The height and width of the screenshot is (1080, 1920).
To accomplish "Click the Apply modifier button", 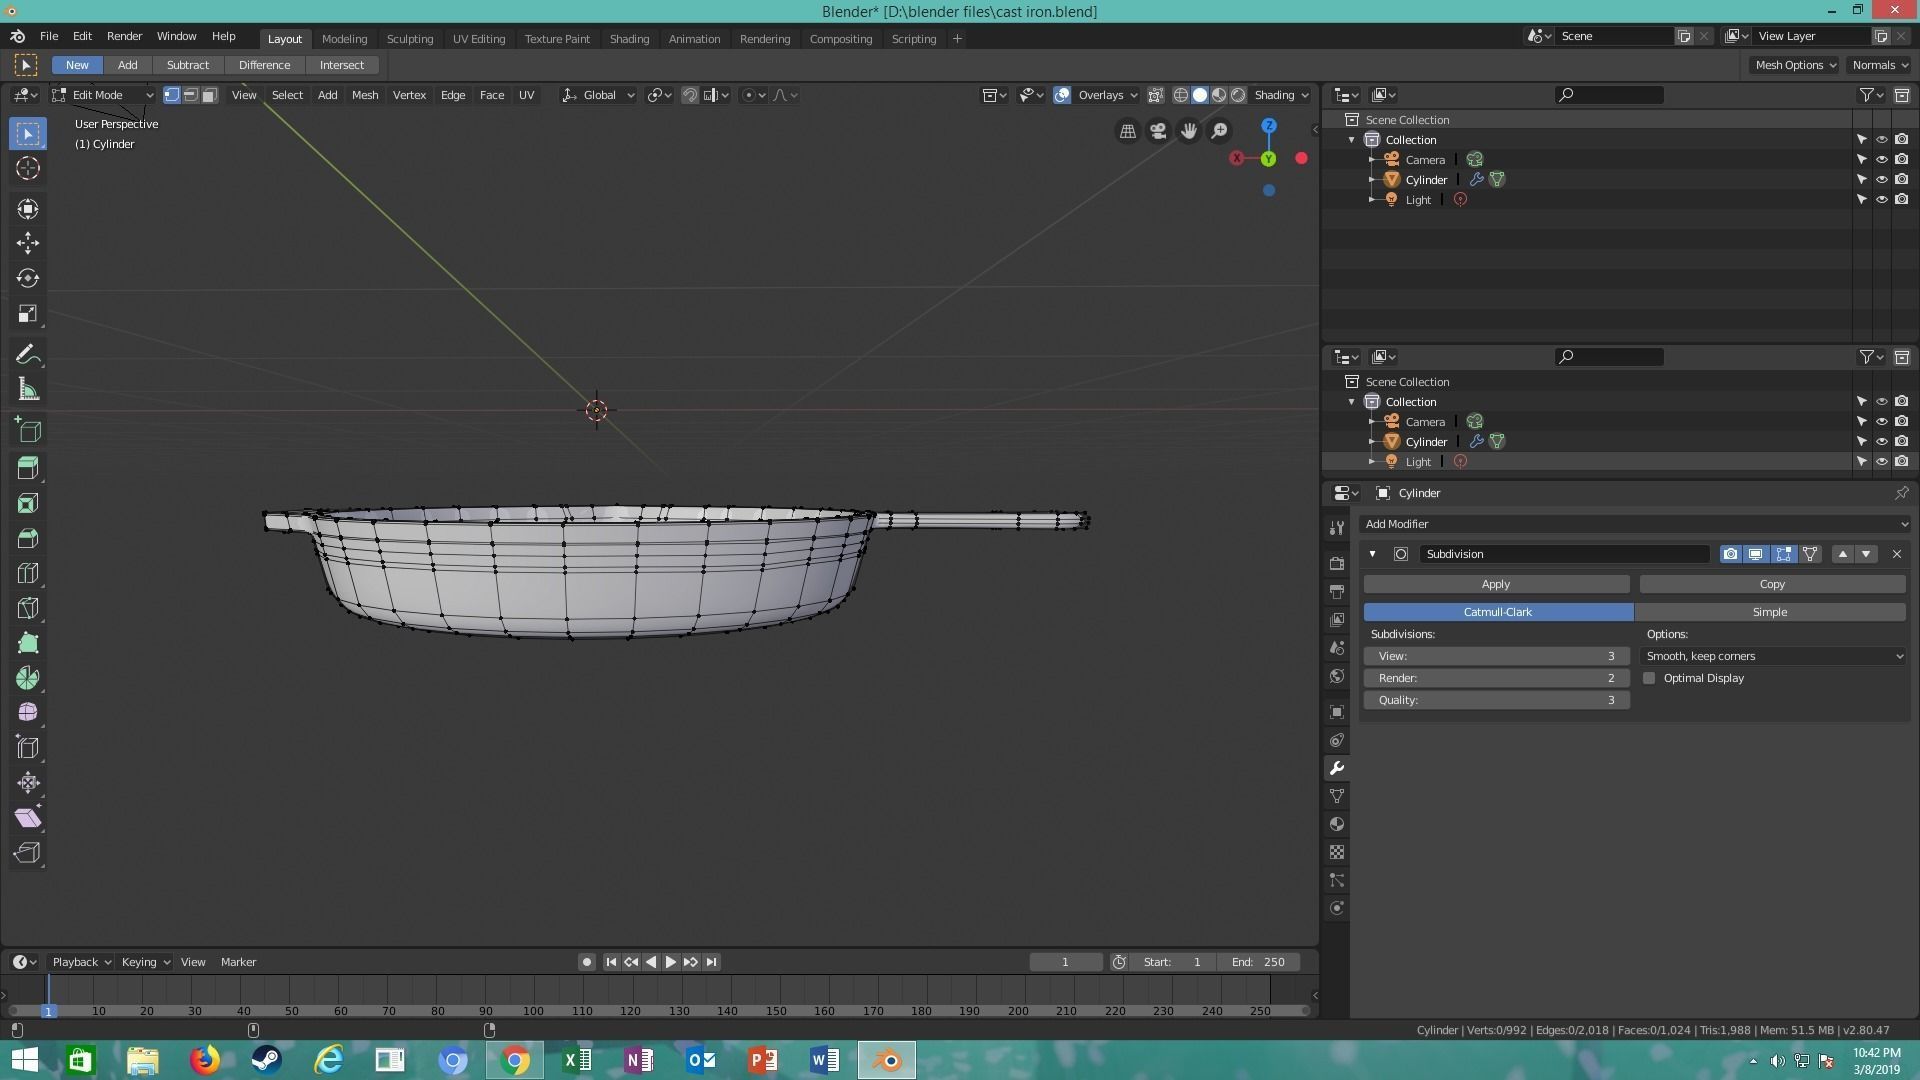I will point(1496,584).
